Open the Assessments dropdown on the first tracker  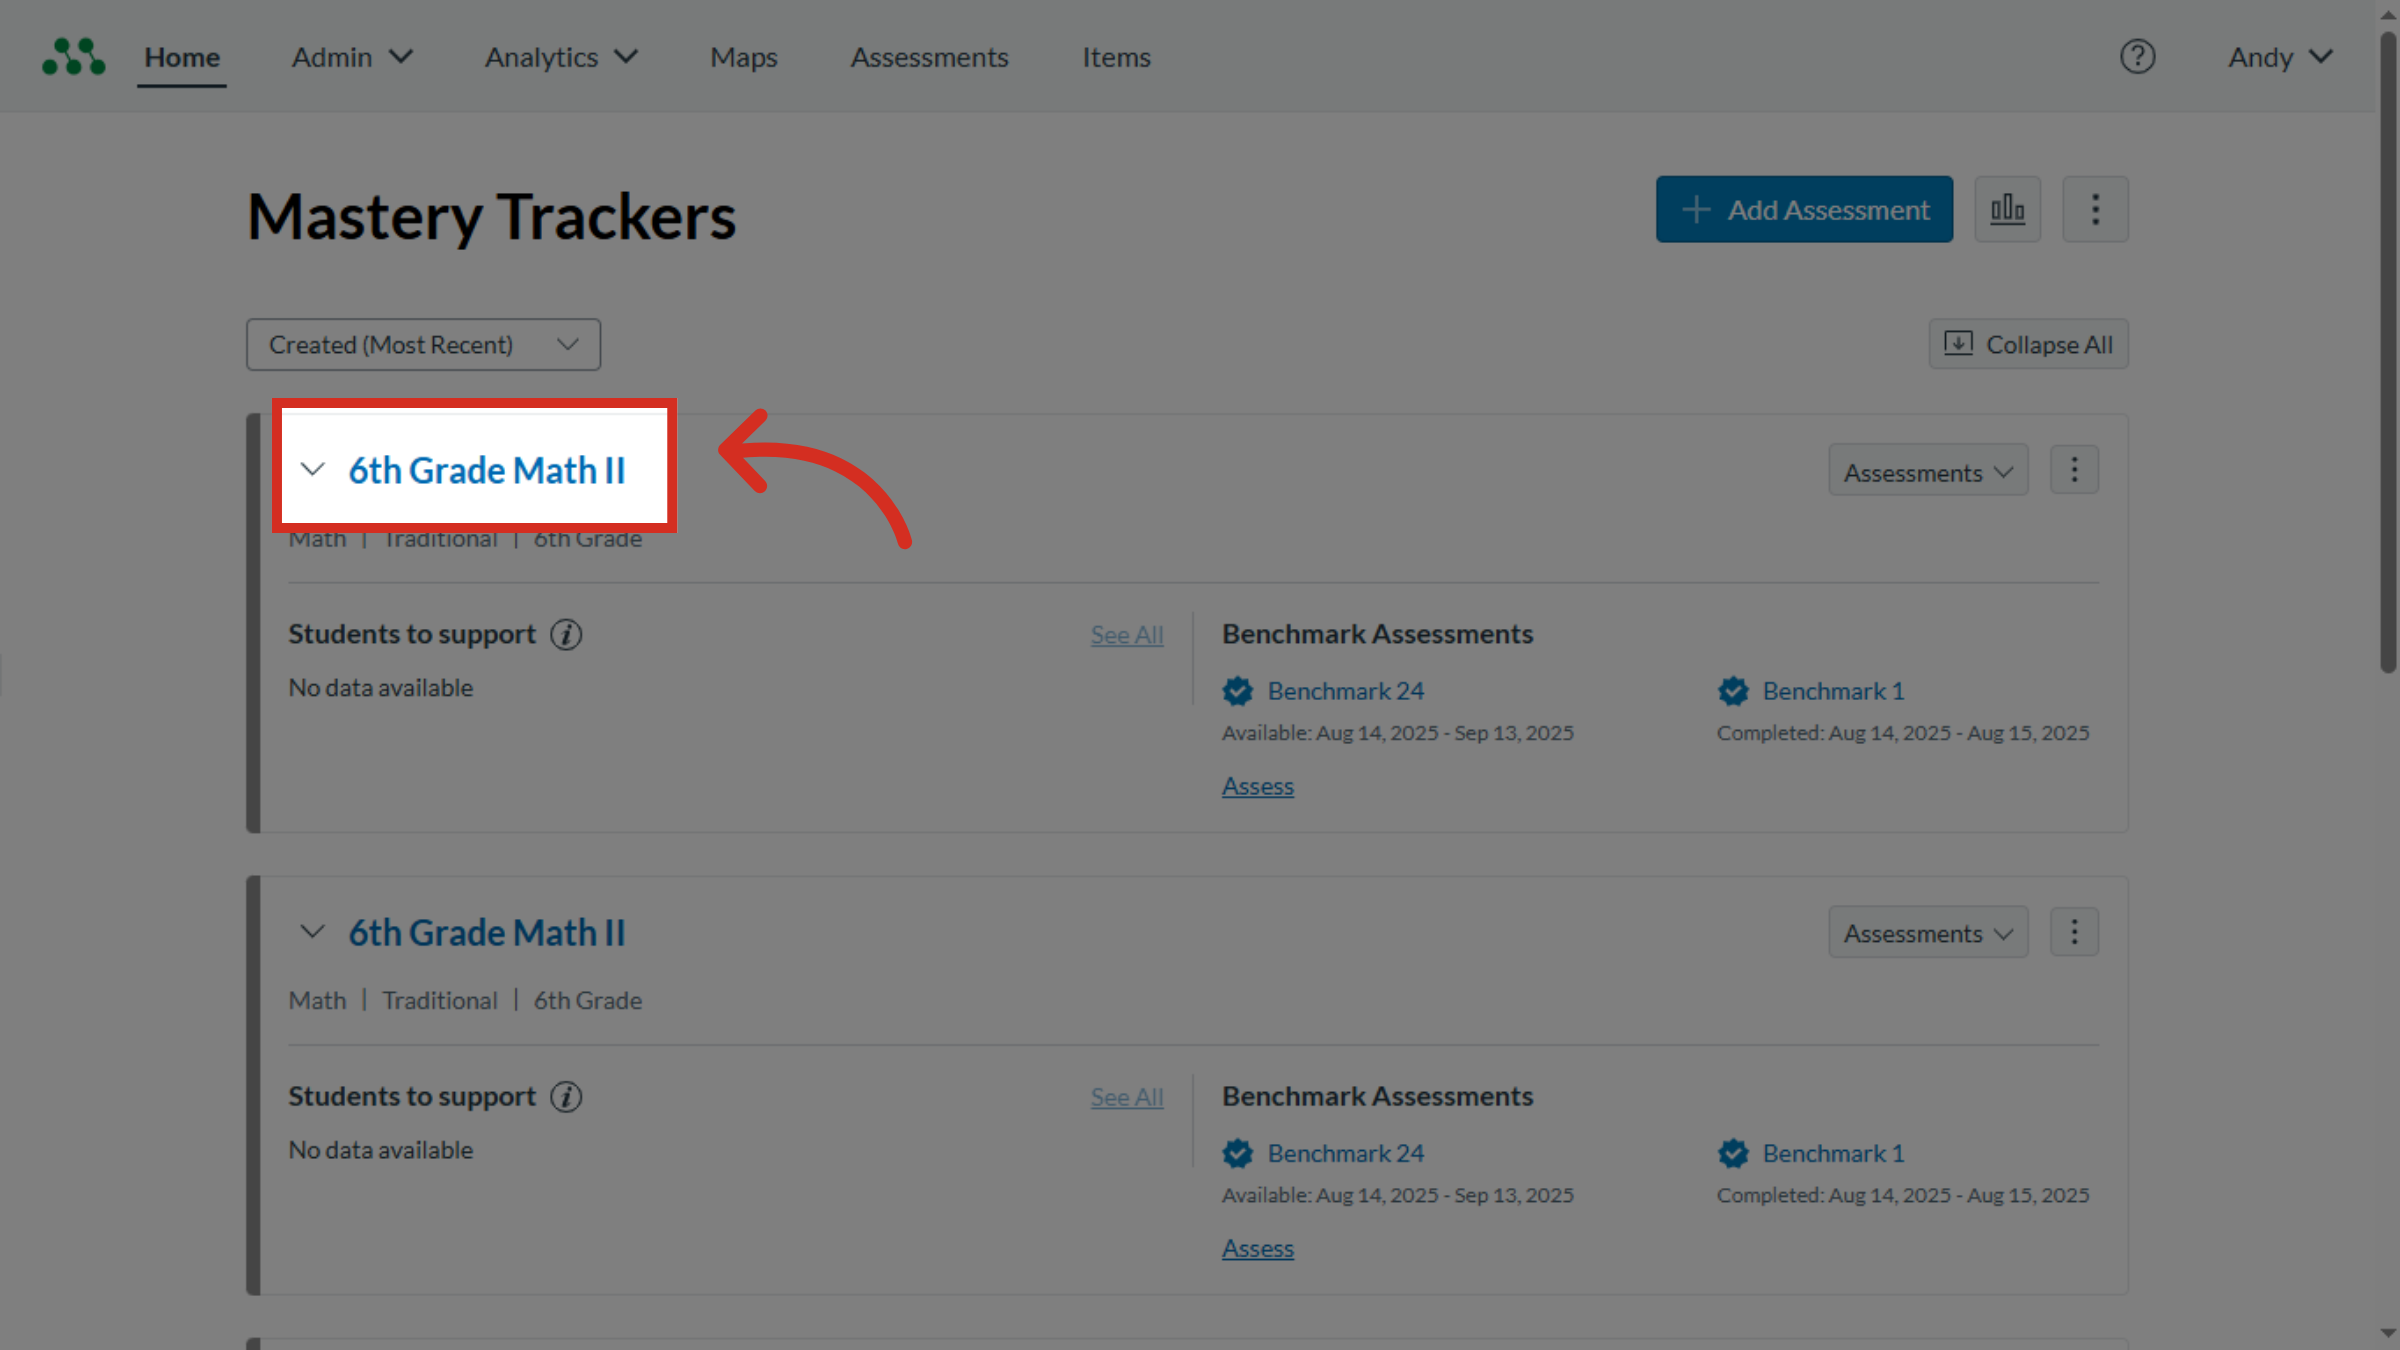[1927, 470]
